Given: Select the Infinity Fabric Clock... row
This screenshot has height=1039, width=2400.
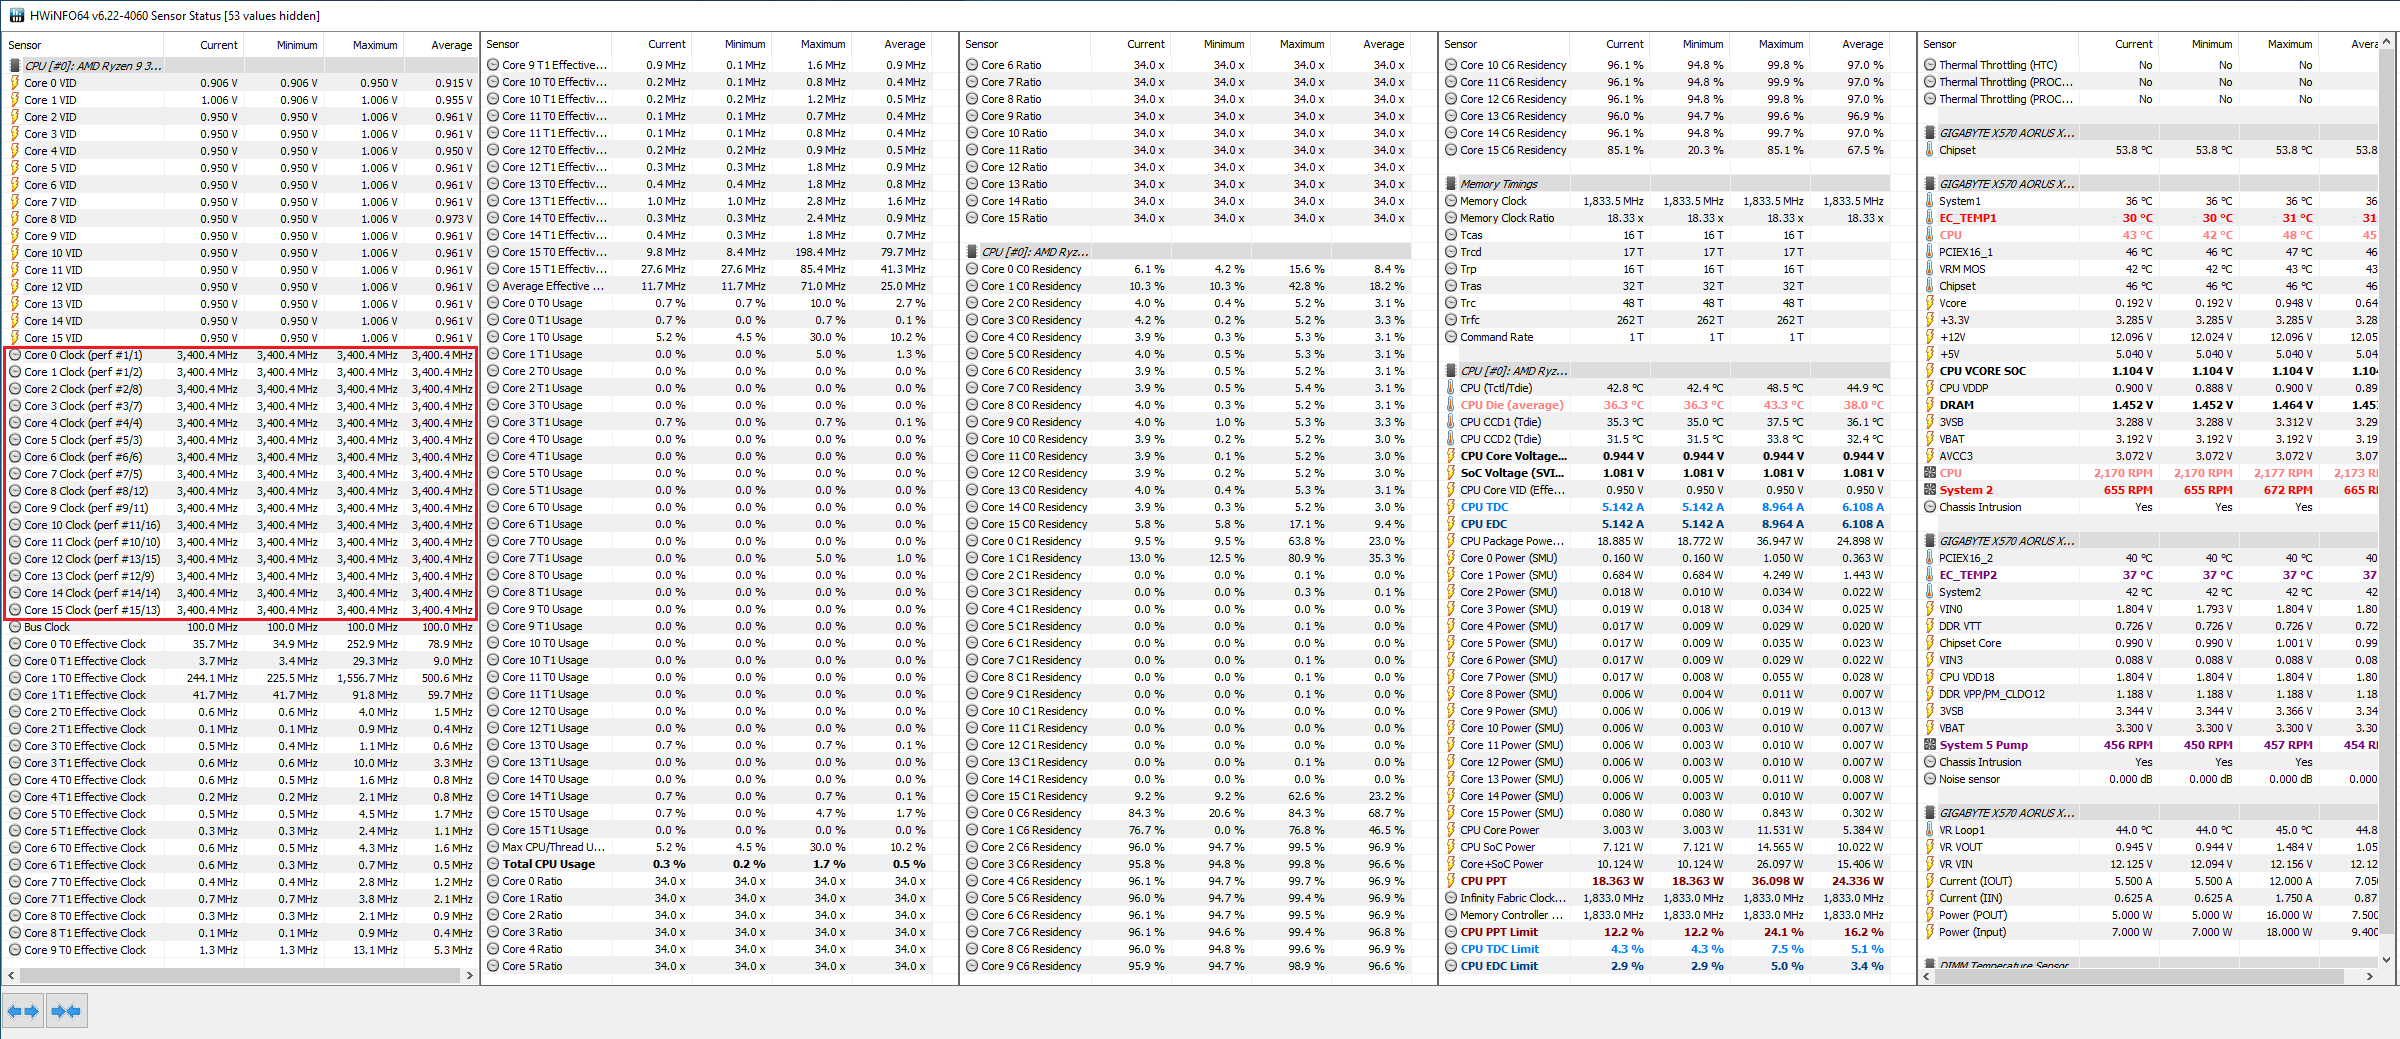Looking at the screenshot, I should click(x=1666, y=898).
